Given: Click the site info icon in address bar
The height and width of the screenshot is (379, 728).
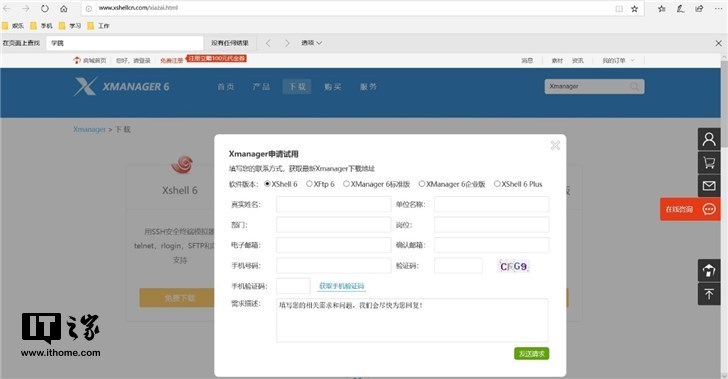Looking at the screenshot, I should coord(89,8).
